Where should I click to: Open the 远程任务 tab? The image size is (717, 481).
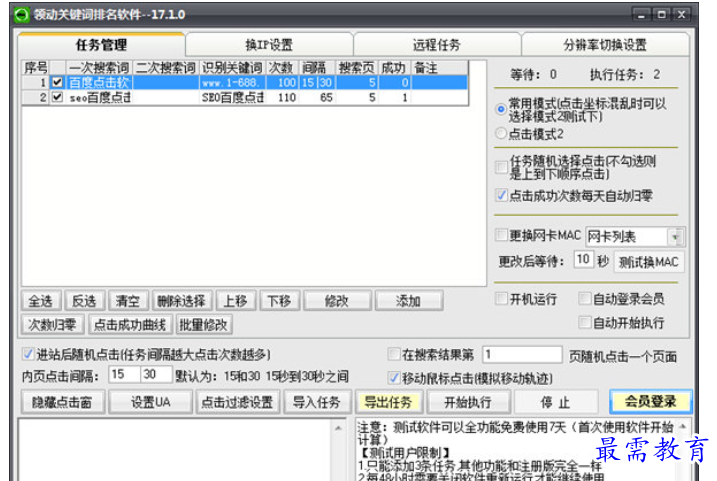(x=437, y=44)
